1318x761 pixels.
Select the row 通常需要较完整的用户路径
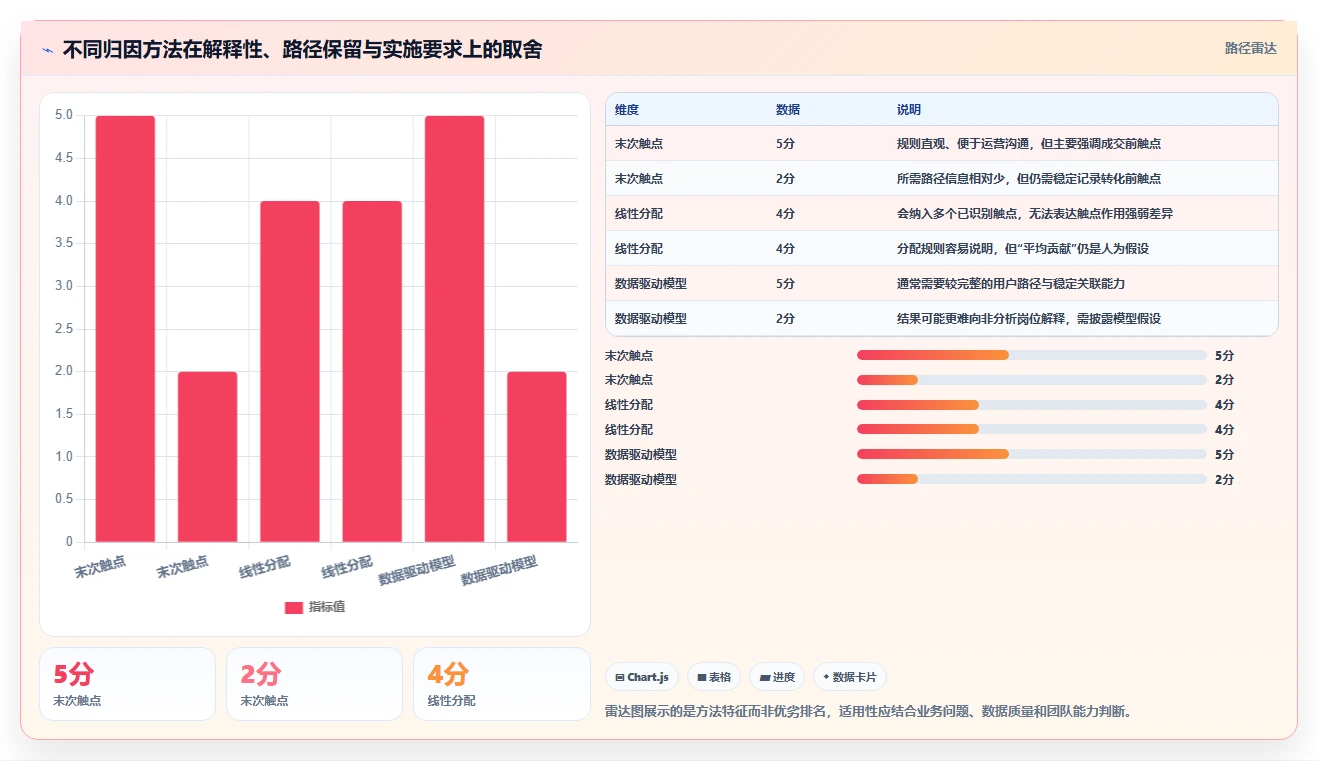pyautogui.click(x=941, y=283)
